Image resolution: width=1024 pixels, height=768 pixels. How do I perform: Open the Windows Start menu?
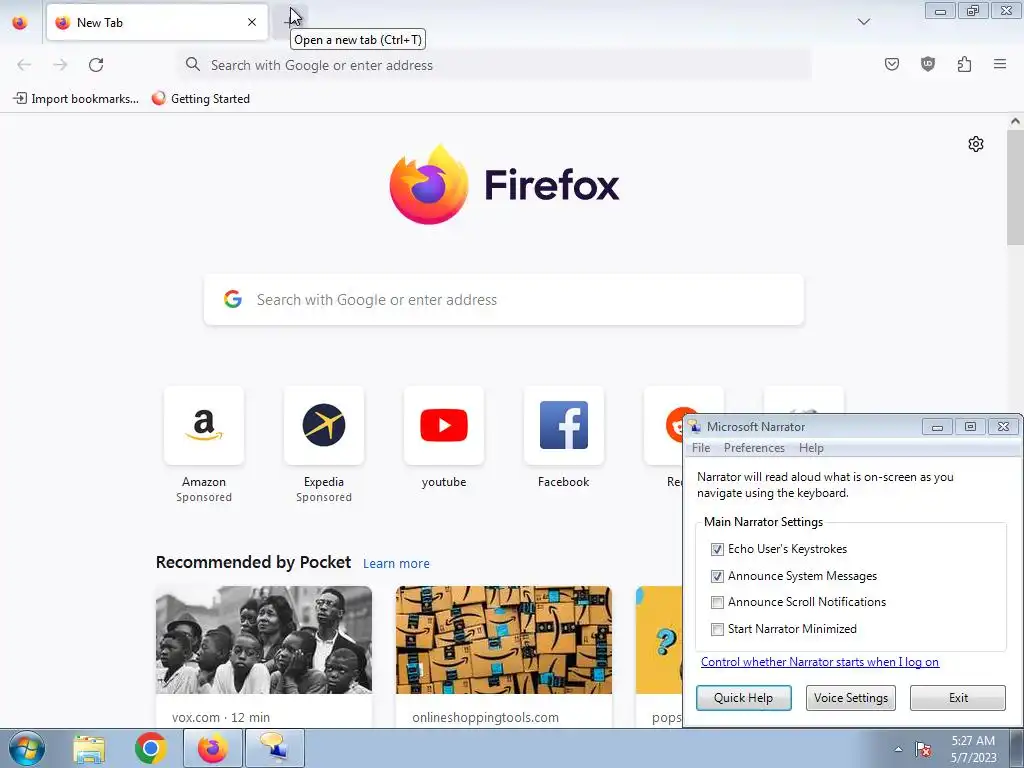27,748
